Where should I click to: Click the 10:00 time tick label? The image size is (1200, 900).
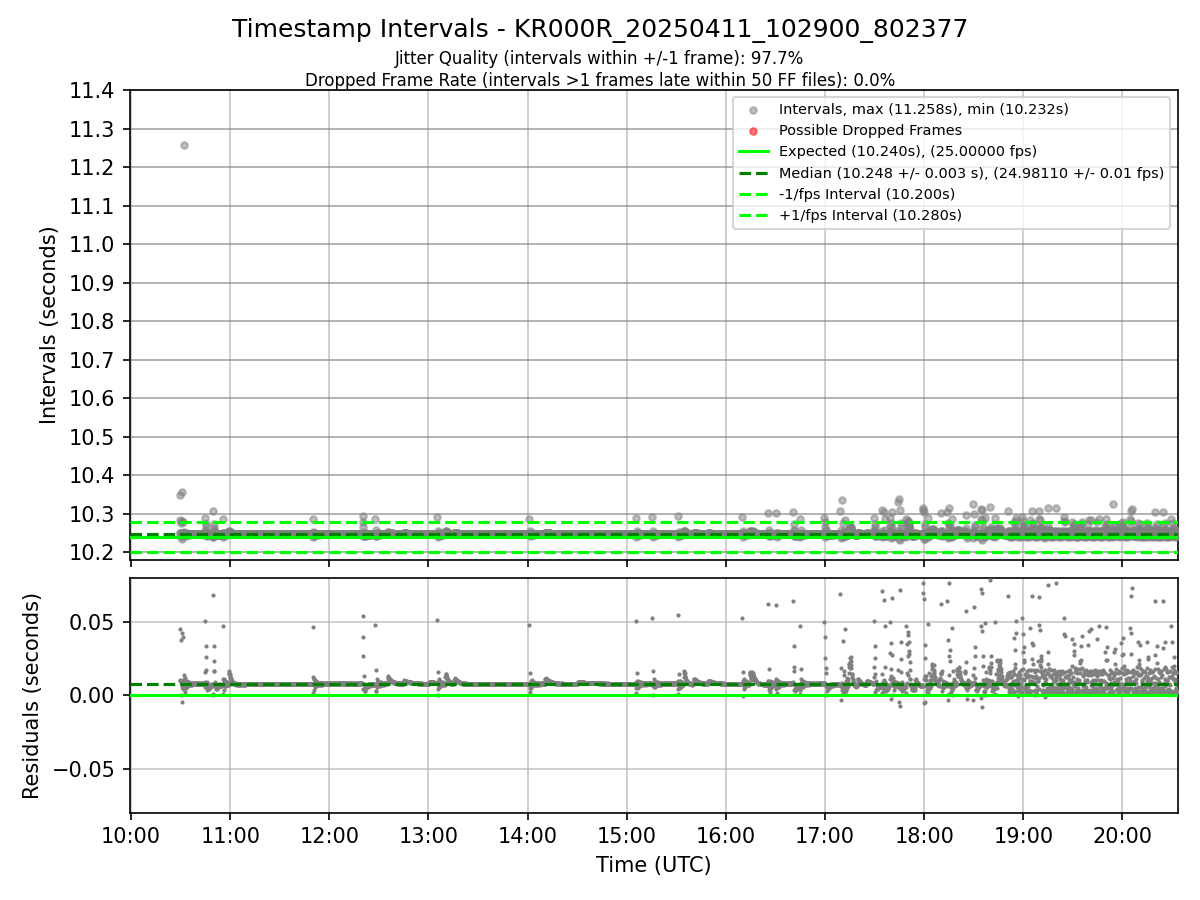[x=130, y=835]
